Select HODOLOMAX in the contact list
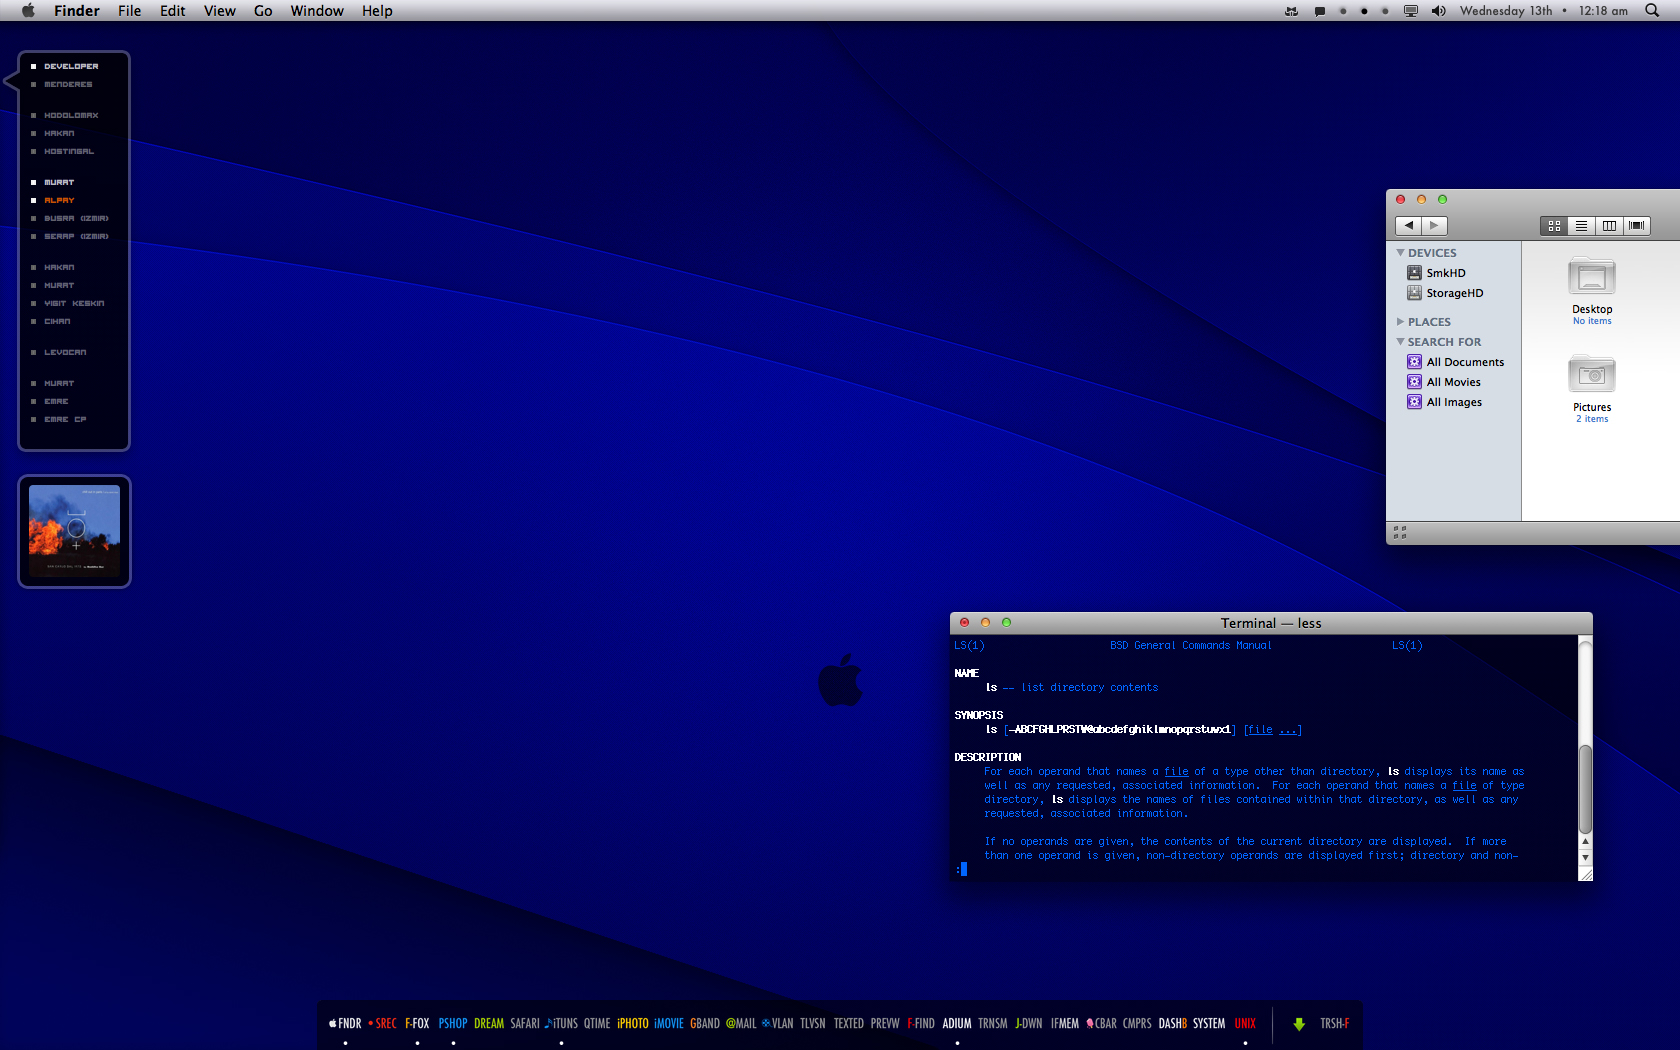 (x=71, y=115)
